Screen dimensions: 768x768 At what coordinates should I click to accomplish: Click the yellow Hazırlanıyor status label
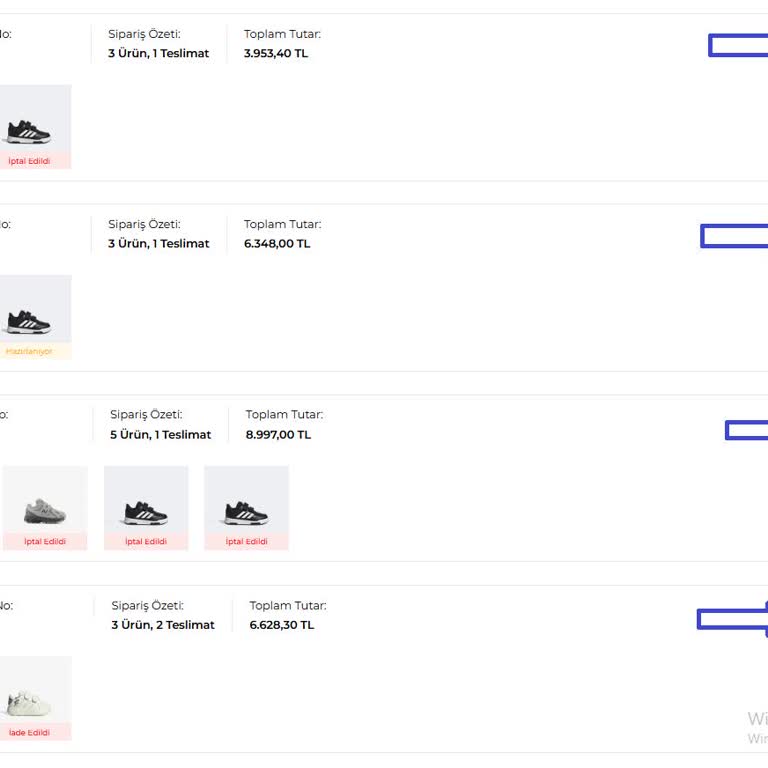coord(29,351)
